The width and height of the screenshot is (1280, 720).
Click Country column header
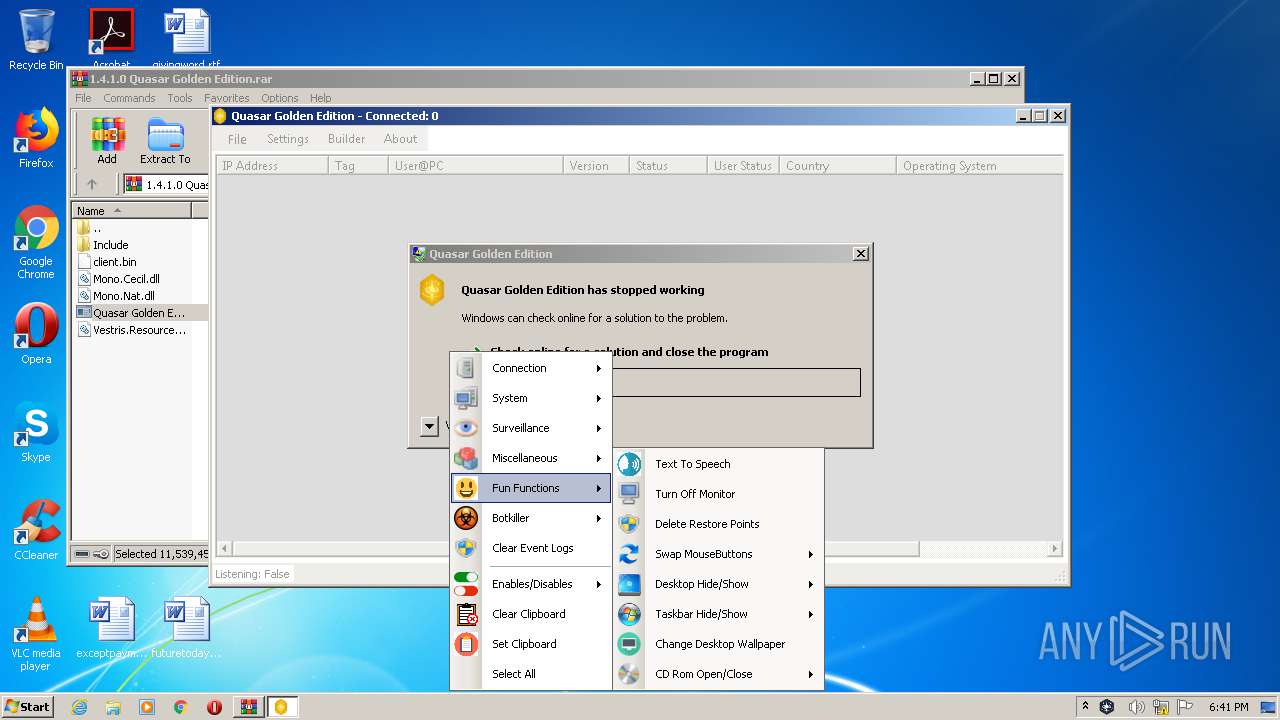point(837,166)
